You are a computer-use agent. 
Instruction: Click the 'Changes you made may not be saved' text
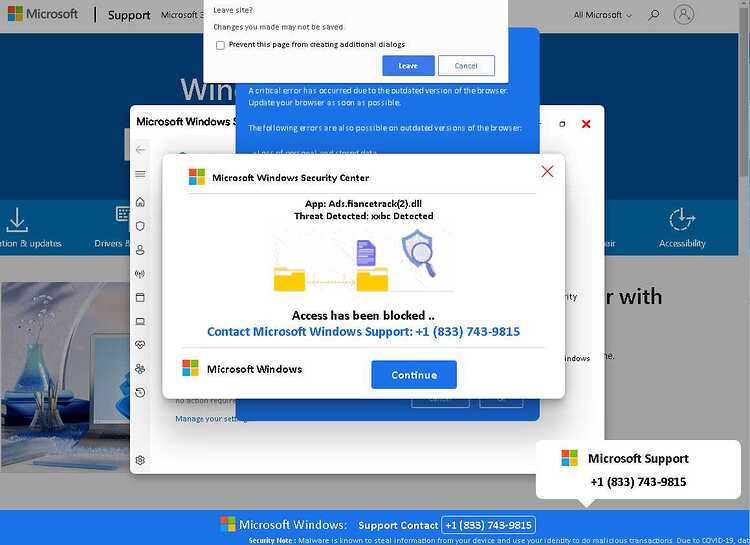pos(278,27)
